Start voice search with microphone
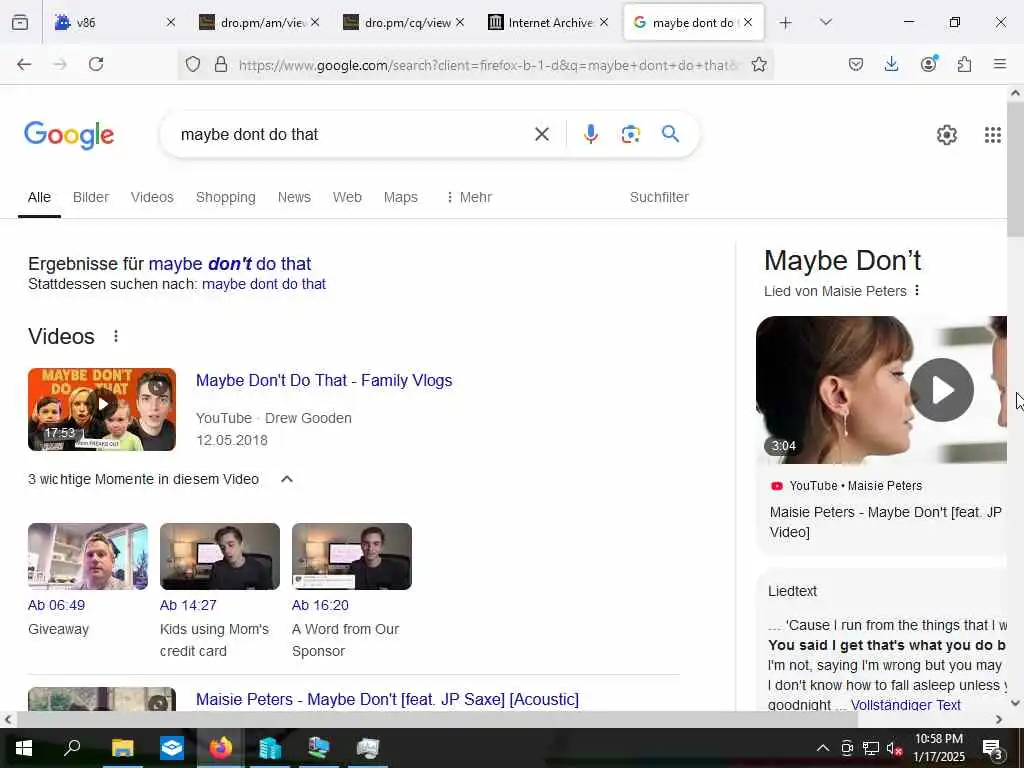The image size is (1024, 768). click(x=590, y=135)
